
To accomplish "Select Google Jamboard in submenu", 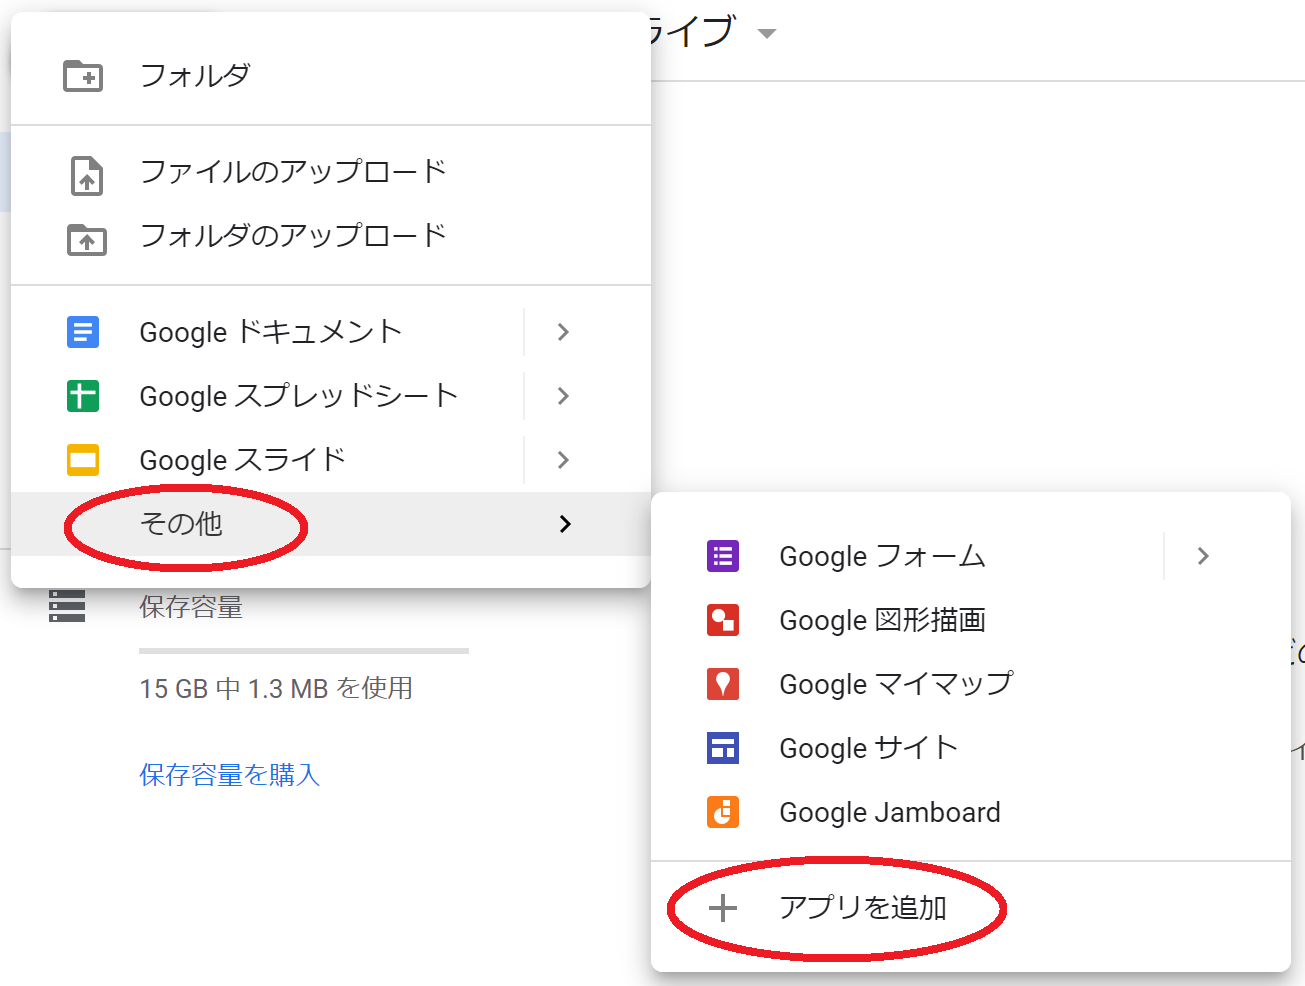I will click(x=971, y=812).
